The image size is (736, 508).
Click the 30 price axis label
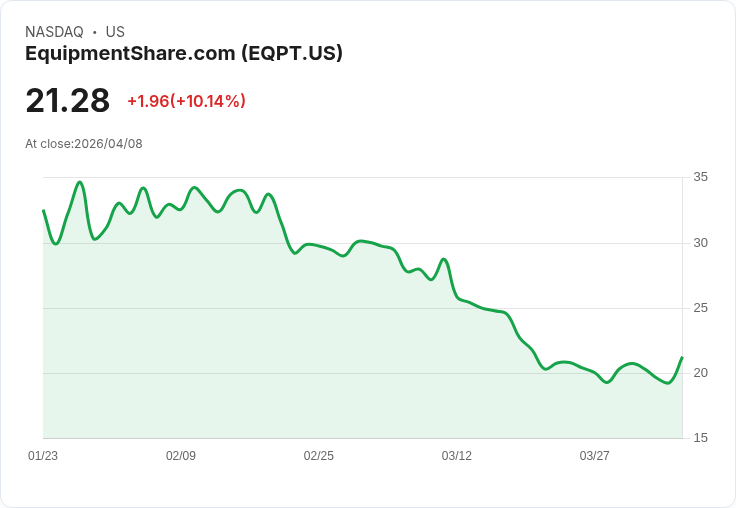(700, 243)
